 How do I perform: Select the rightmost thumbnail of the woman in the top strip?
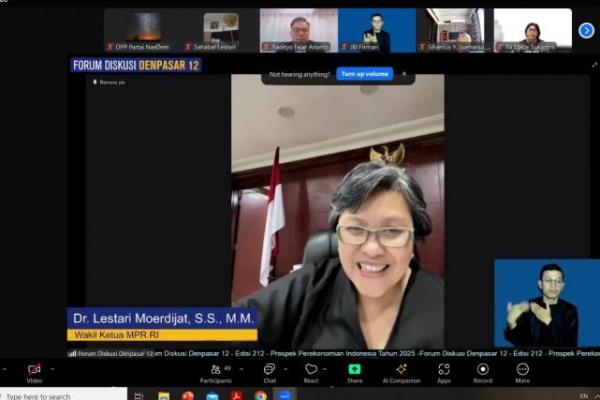(x=533, y=30)
